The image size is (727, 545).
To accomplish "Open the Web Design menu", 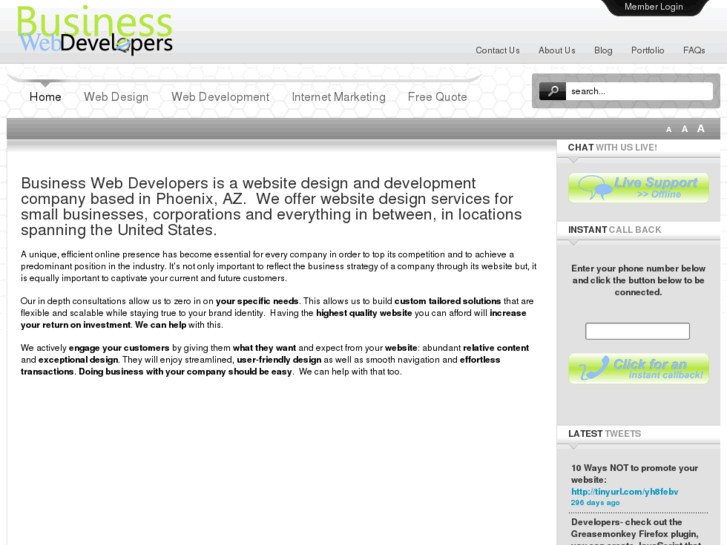I will tap(116, 97).
